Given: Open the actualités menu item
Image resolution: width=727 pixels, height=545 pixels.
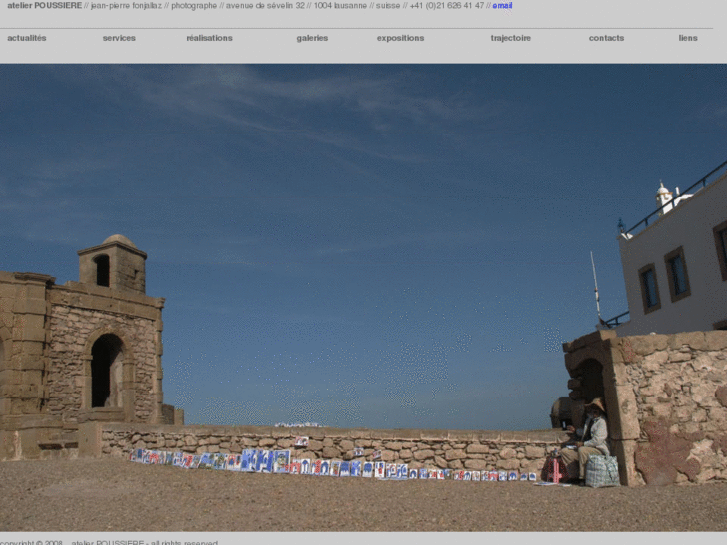Looking at the screenshot, I should tap(27, 38).
